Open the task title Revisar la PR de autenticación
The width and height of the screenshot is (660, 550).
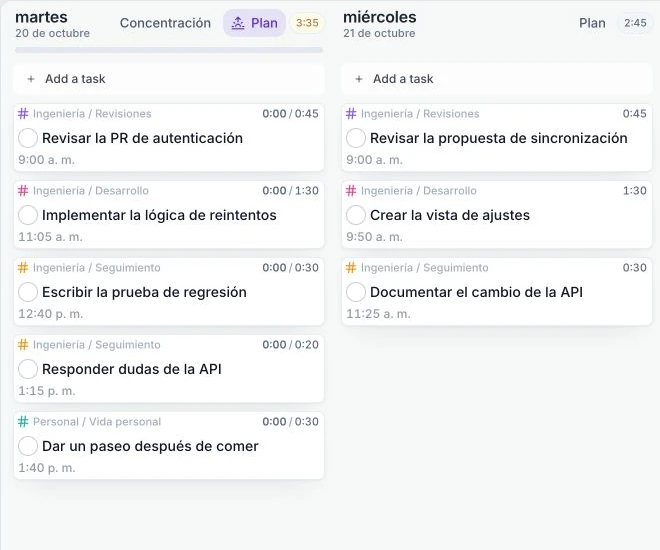coord(142,138)
